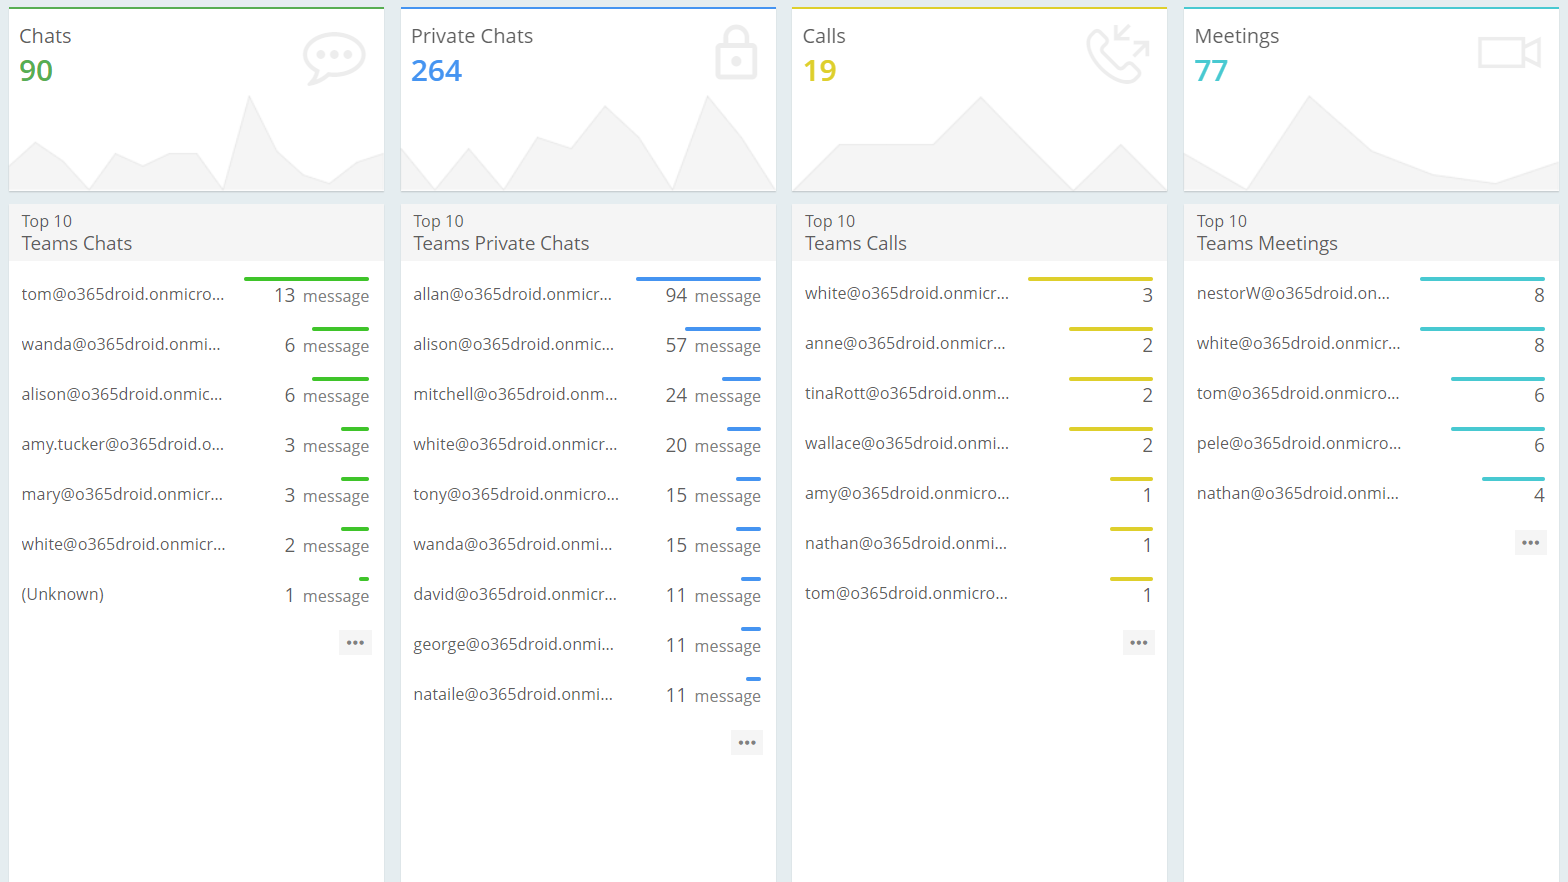Show more entries in Teams Calls list
This screenshot has height=882, width=1568.
click(x=1138, y=643)
